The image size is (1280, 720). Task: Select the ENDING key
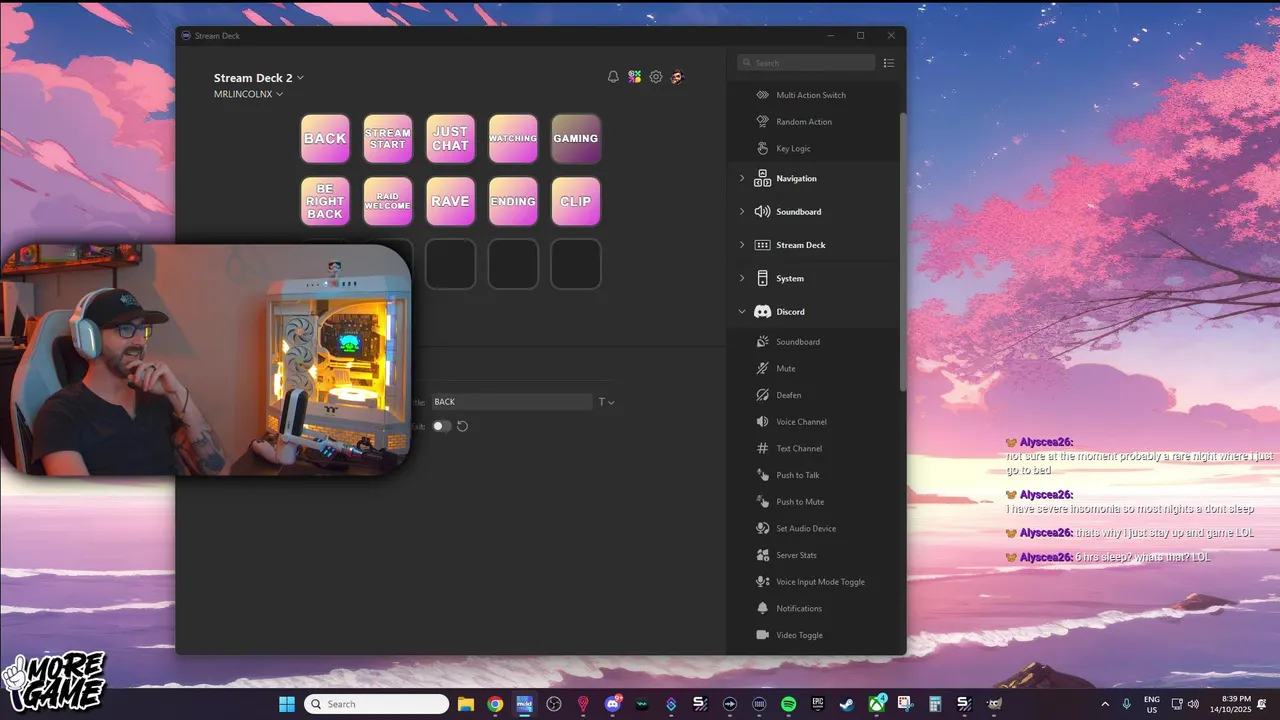click(513, 202)
